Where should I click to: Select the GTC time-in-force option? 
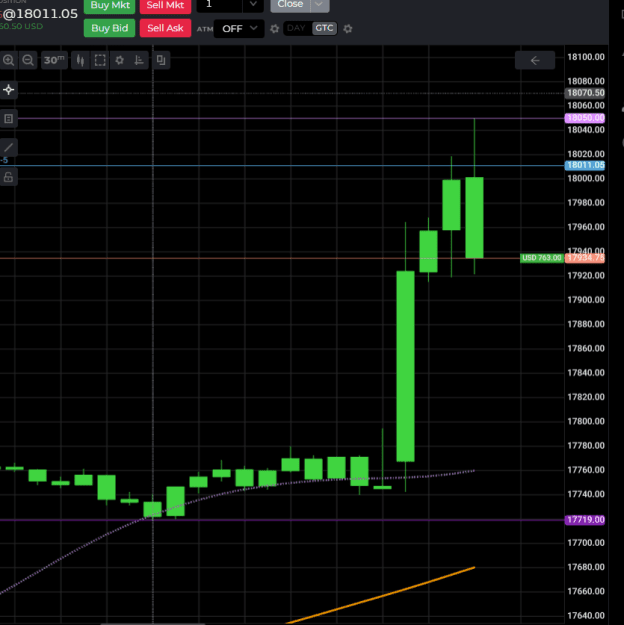tap(324, 28)
